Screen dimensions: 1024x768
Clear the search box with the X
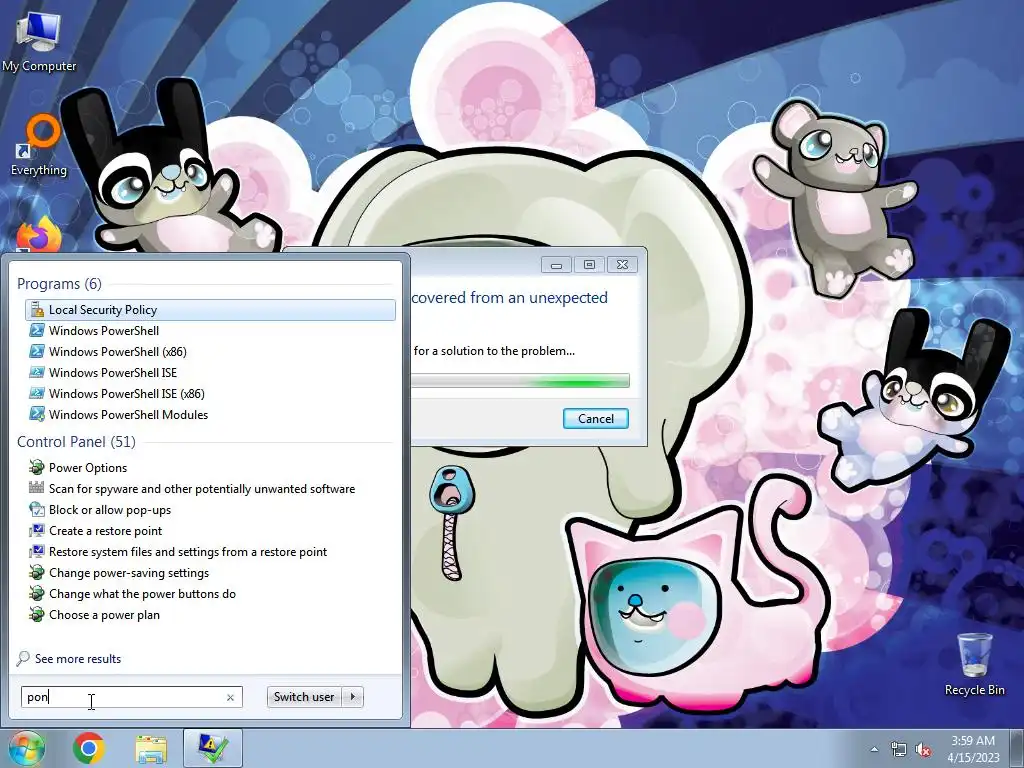(230, 697)
